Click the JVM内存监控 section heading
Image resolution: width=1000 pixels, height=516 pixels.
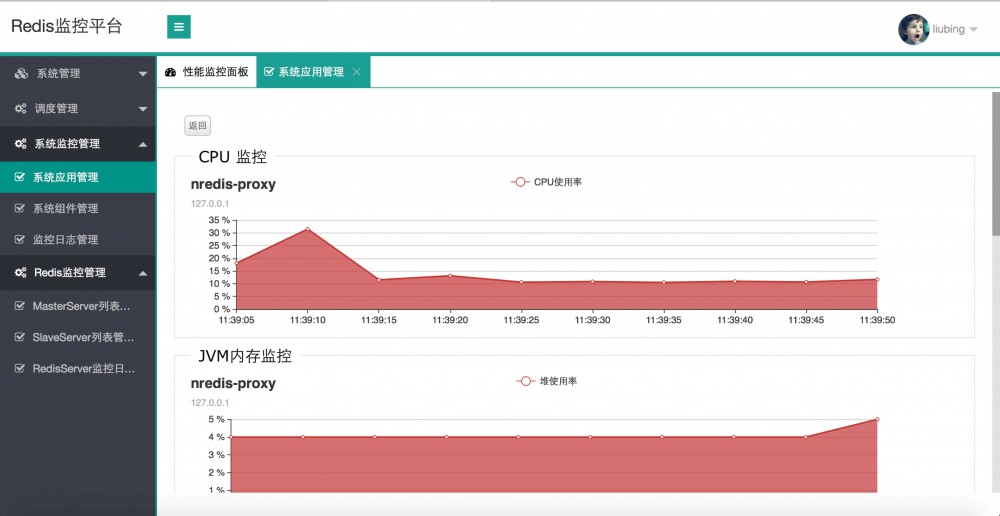pyautogui.click(x=244, y=356)
